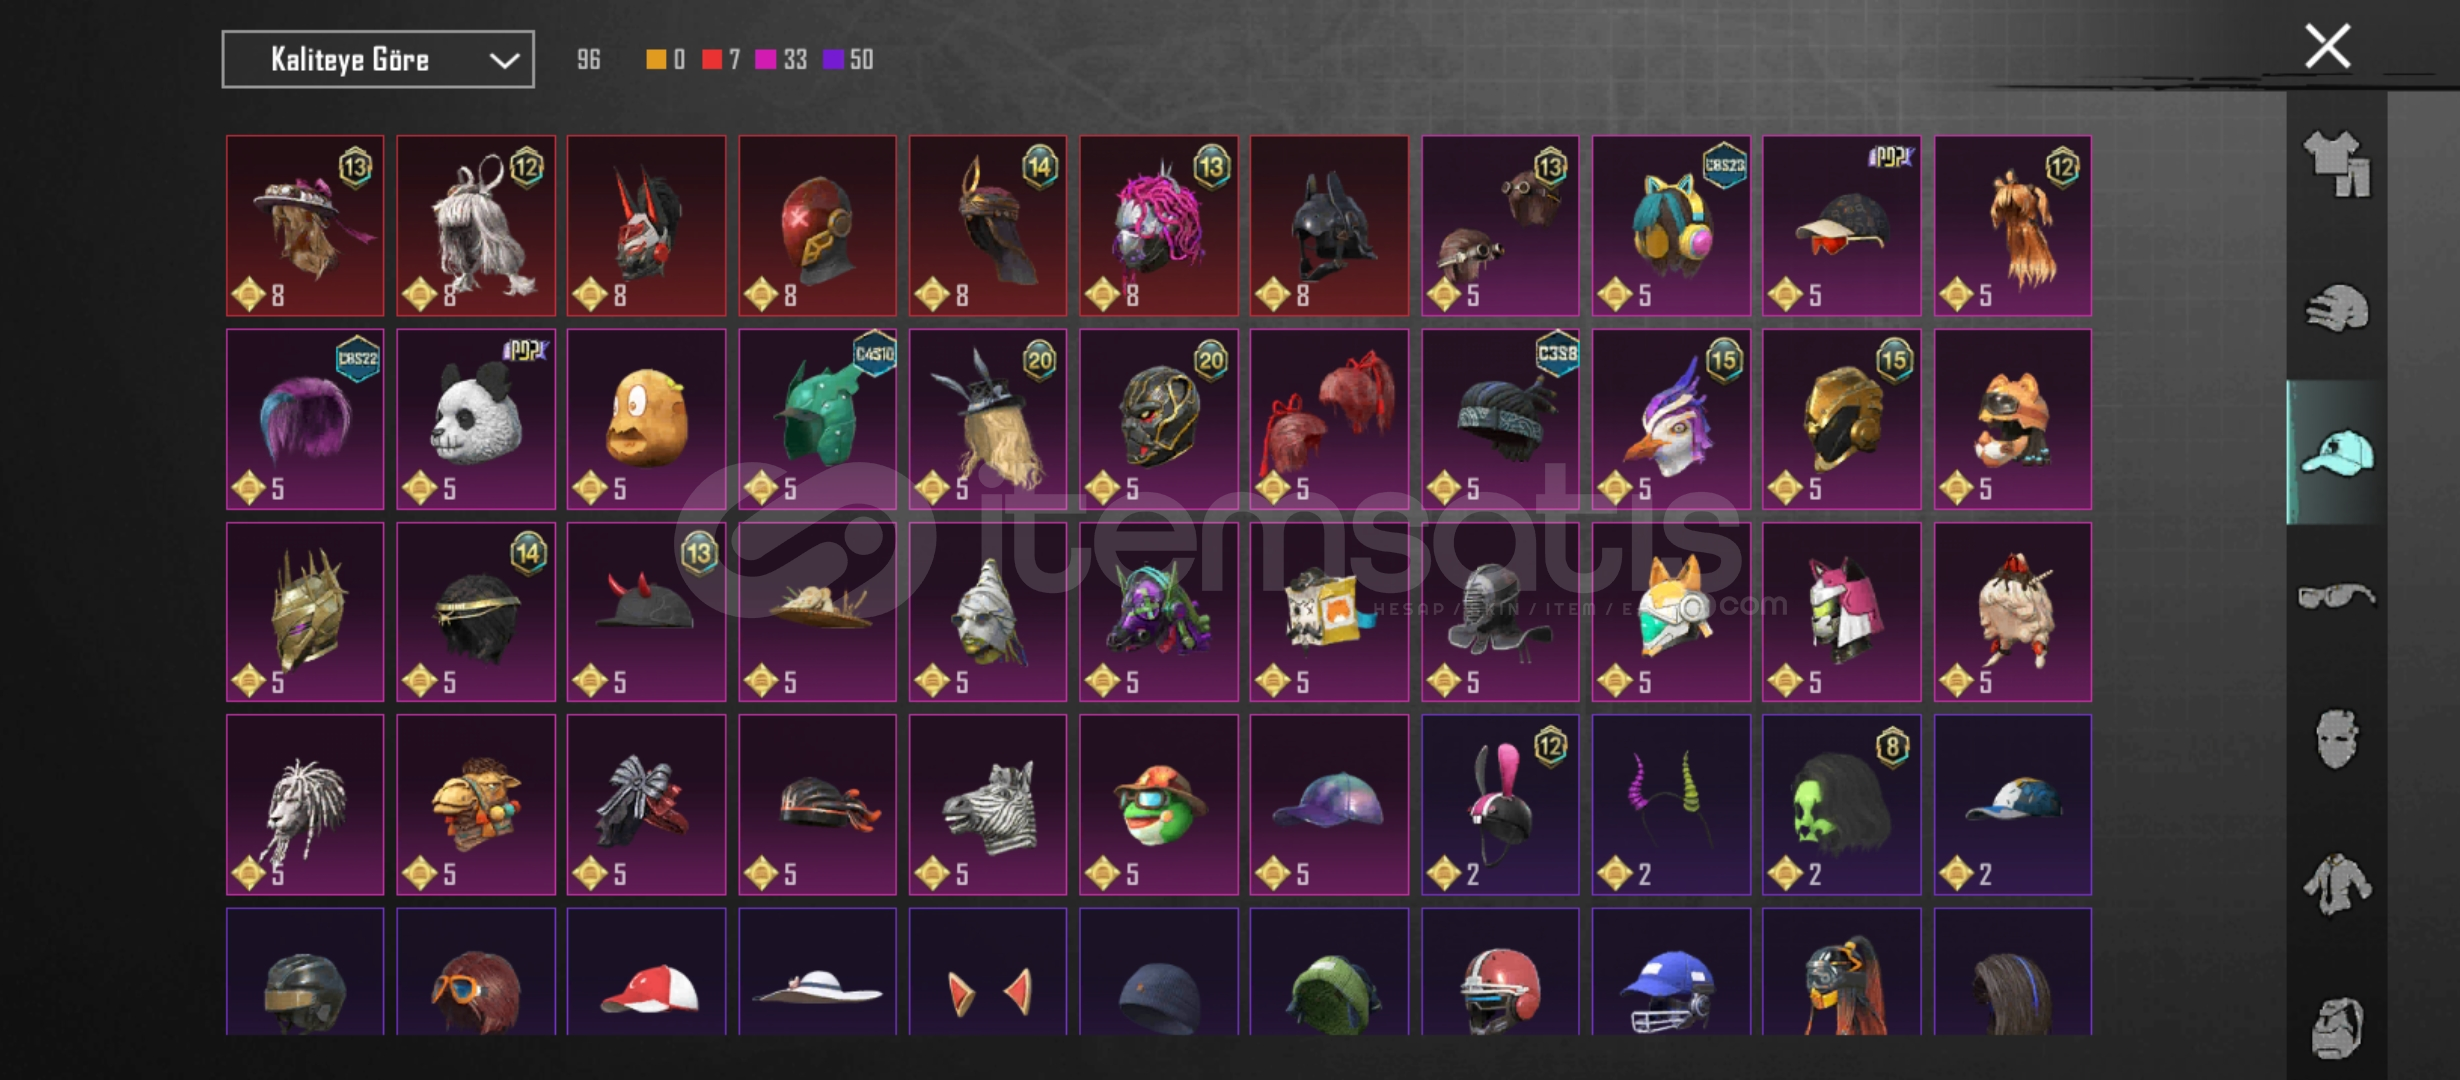Click the dropdown chevron arrow
Image resolution: width=2460 pixels, height=1080 pixels.
point(504,61)
